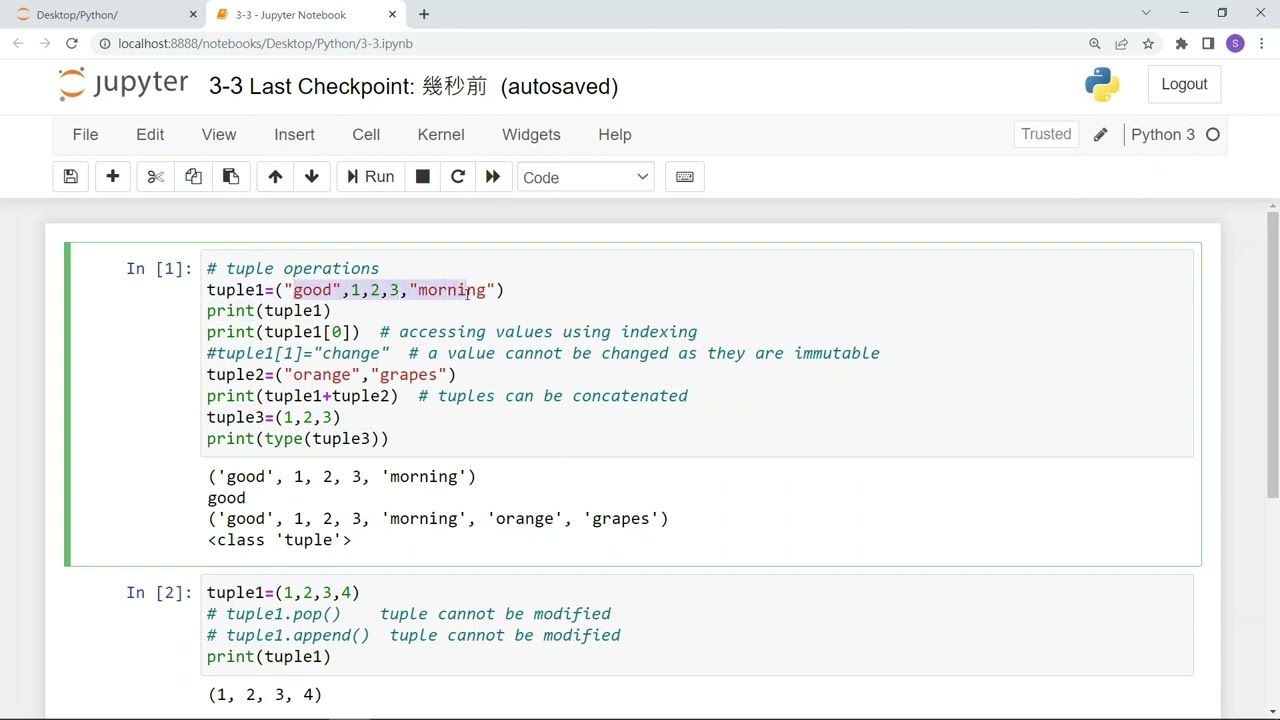Image resolution: width=1280 pixels, height=720 pixels.
Task: Cut selected cells with scissors icon
Action: click(155, 177)
